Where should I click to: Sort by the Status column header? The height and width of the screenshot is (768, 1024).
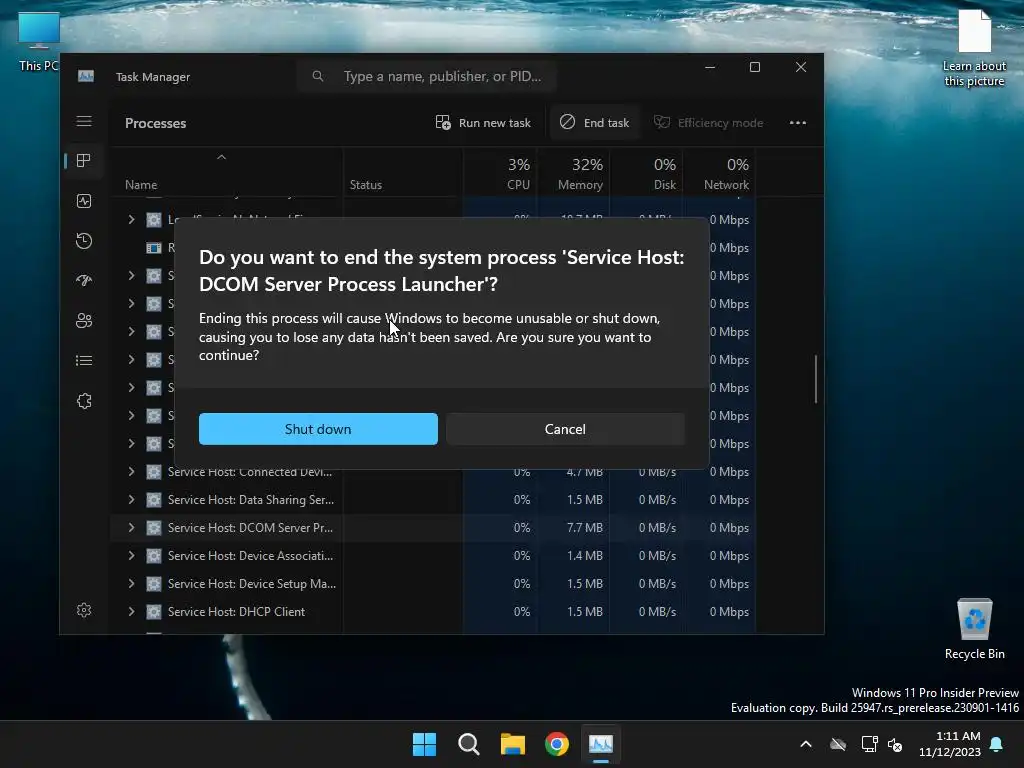(x=403, y=172)
